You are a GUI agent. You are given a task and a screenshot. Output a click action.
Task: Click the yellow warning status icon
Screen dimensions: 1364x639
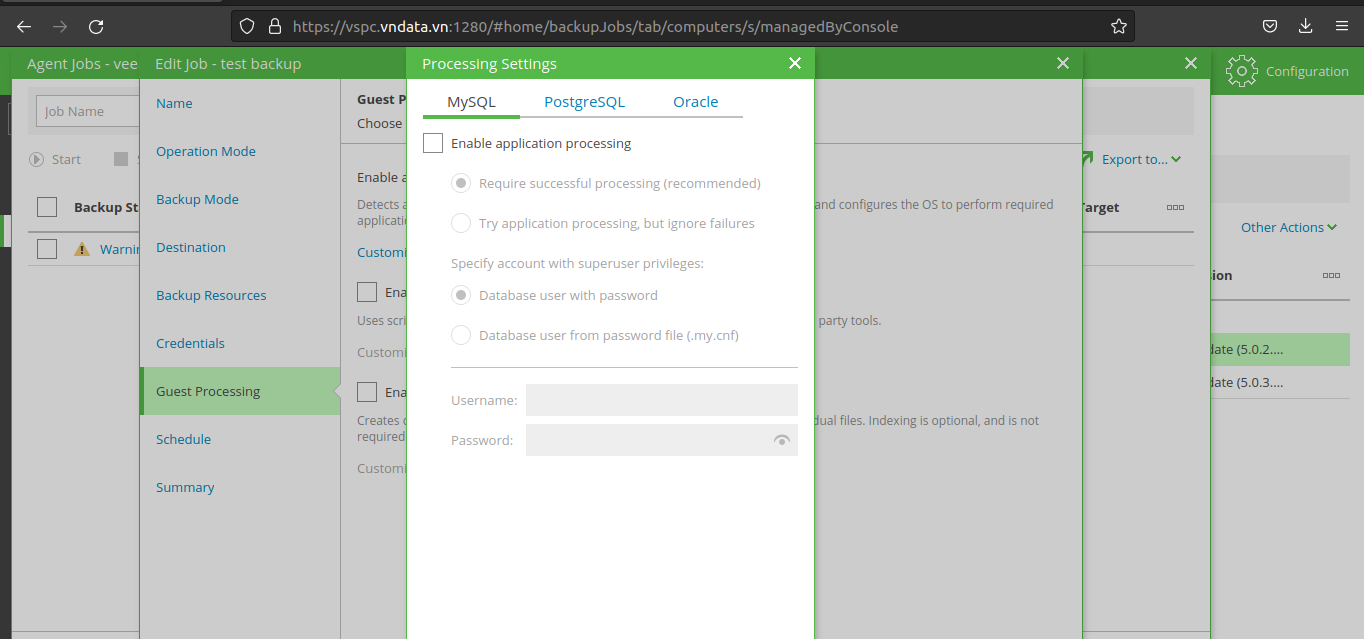tap(82, 249)
